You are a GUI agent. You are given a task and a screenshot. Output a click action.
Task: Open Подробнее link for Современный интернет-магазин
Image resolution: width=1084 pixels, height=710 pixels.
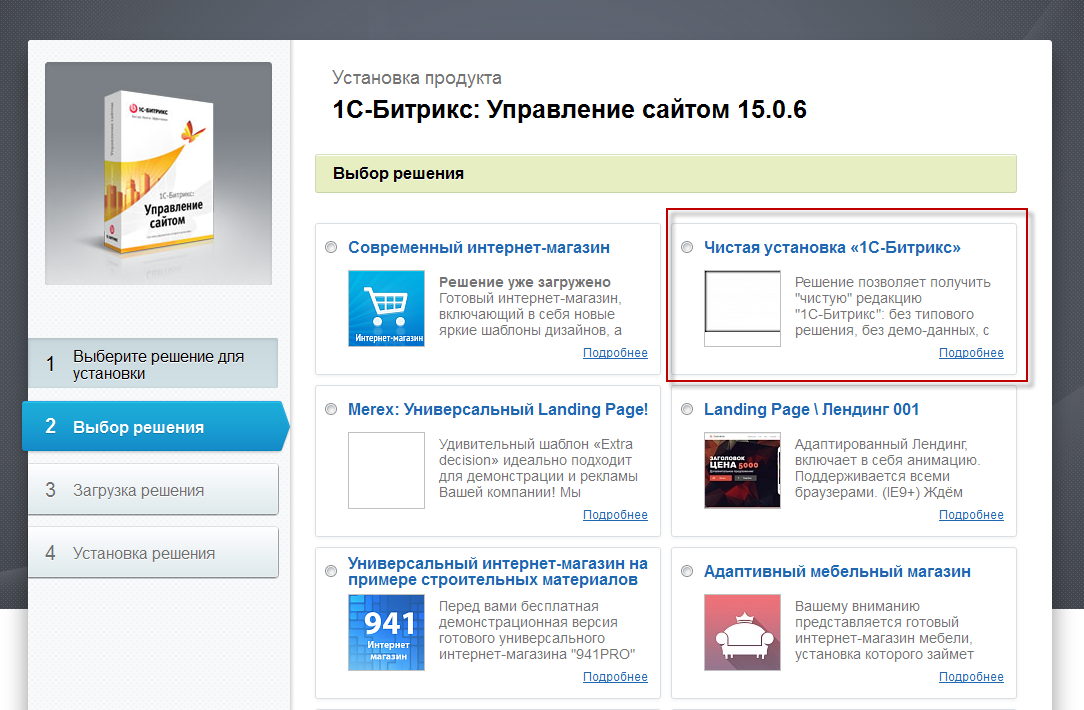[615, 353]
